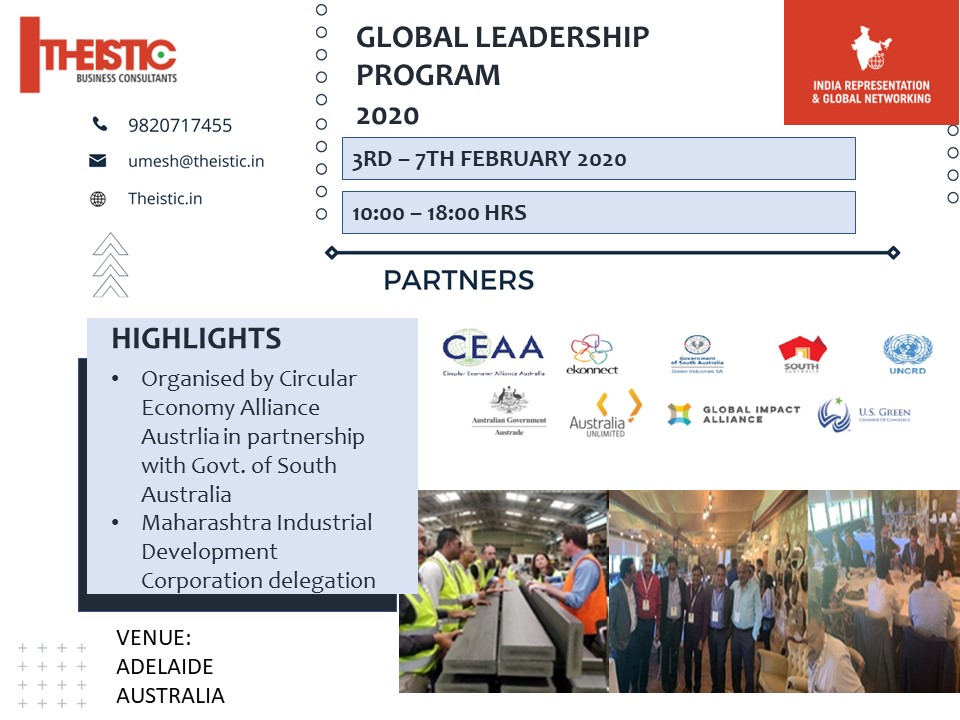This screenshot has height=720, width=960.
Task: Click the Australian Government Austrade crest
Action: point(509,408)
